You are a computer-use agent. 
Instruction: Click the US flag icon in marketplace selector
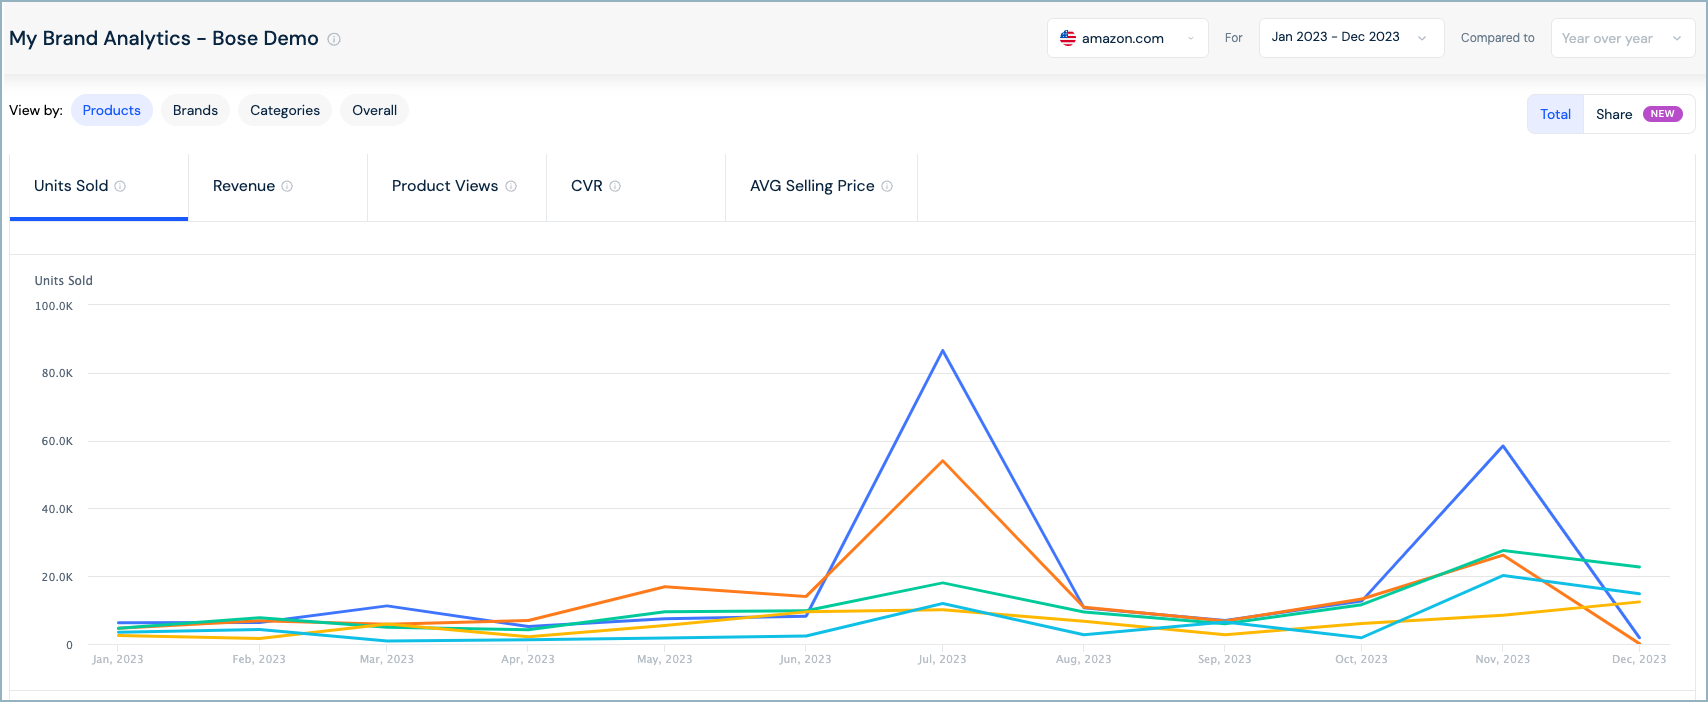click(1068, 38)
